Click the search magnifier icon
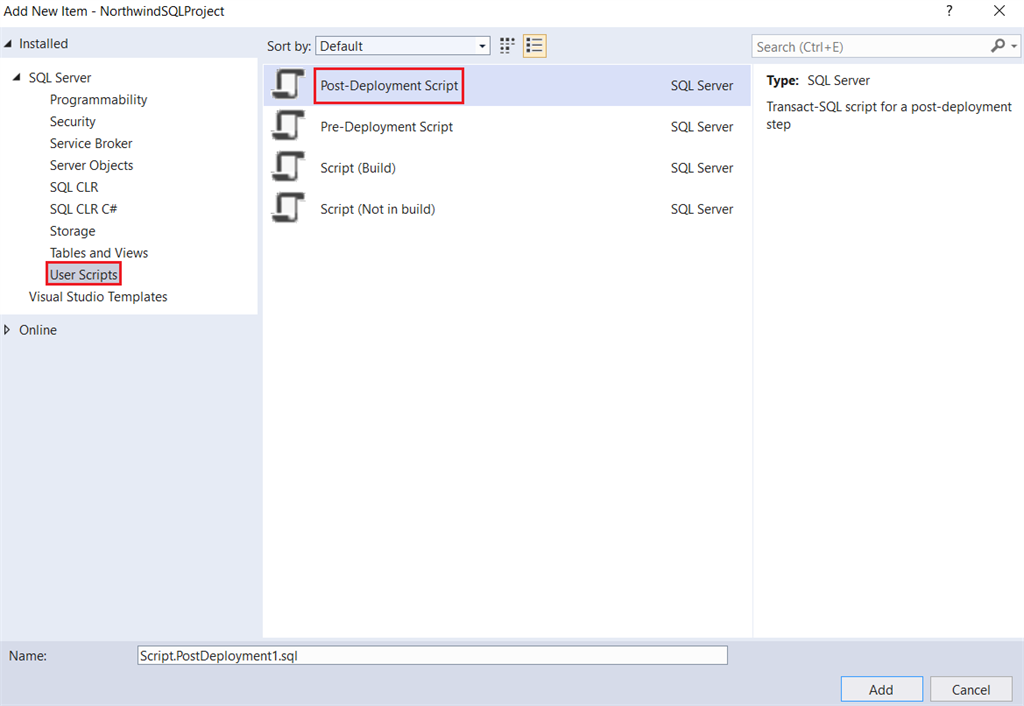 (998, 46)
